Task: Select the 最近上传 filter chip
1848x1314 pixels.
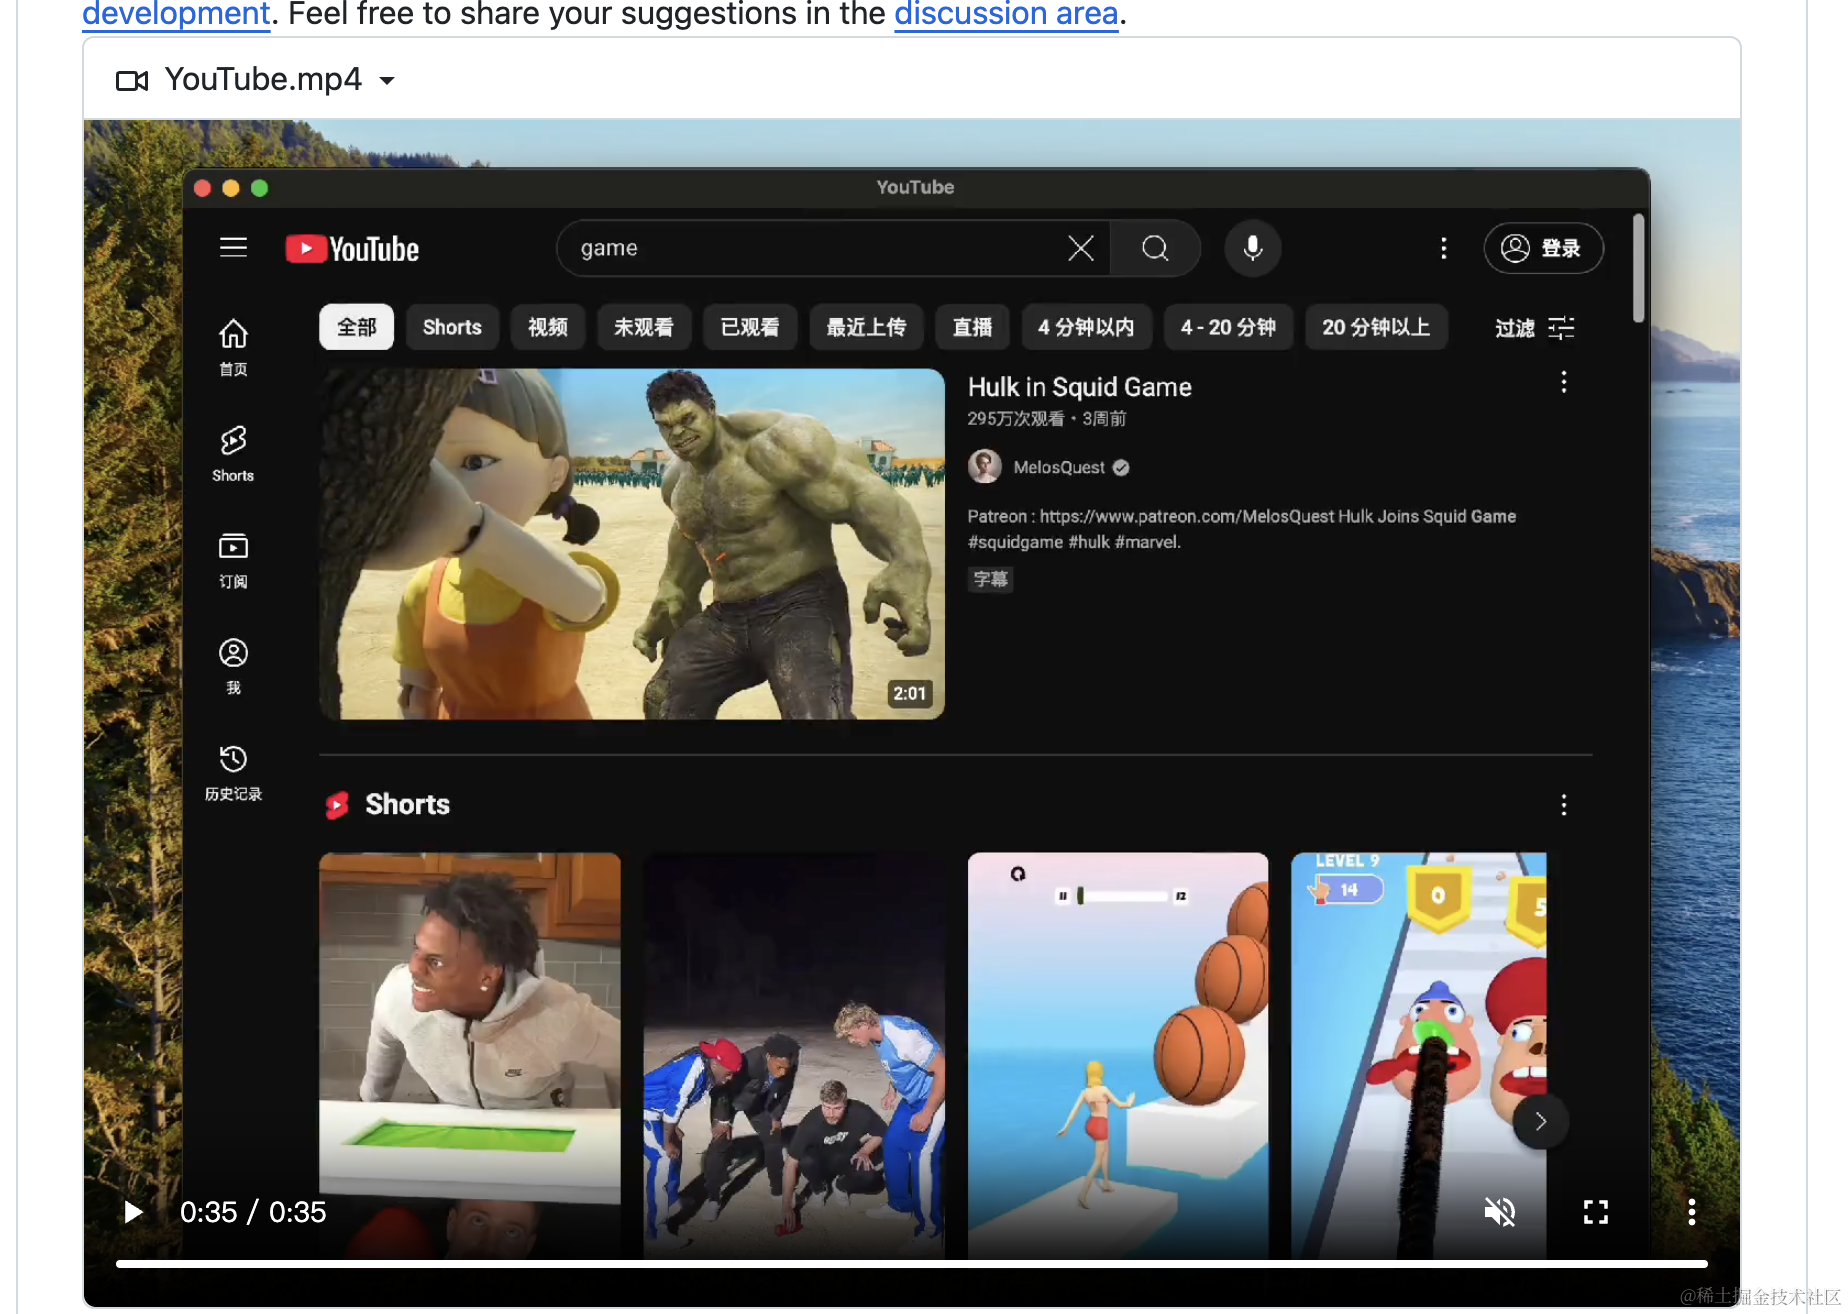Action: 866,327
